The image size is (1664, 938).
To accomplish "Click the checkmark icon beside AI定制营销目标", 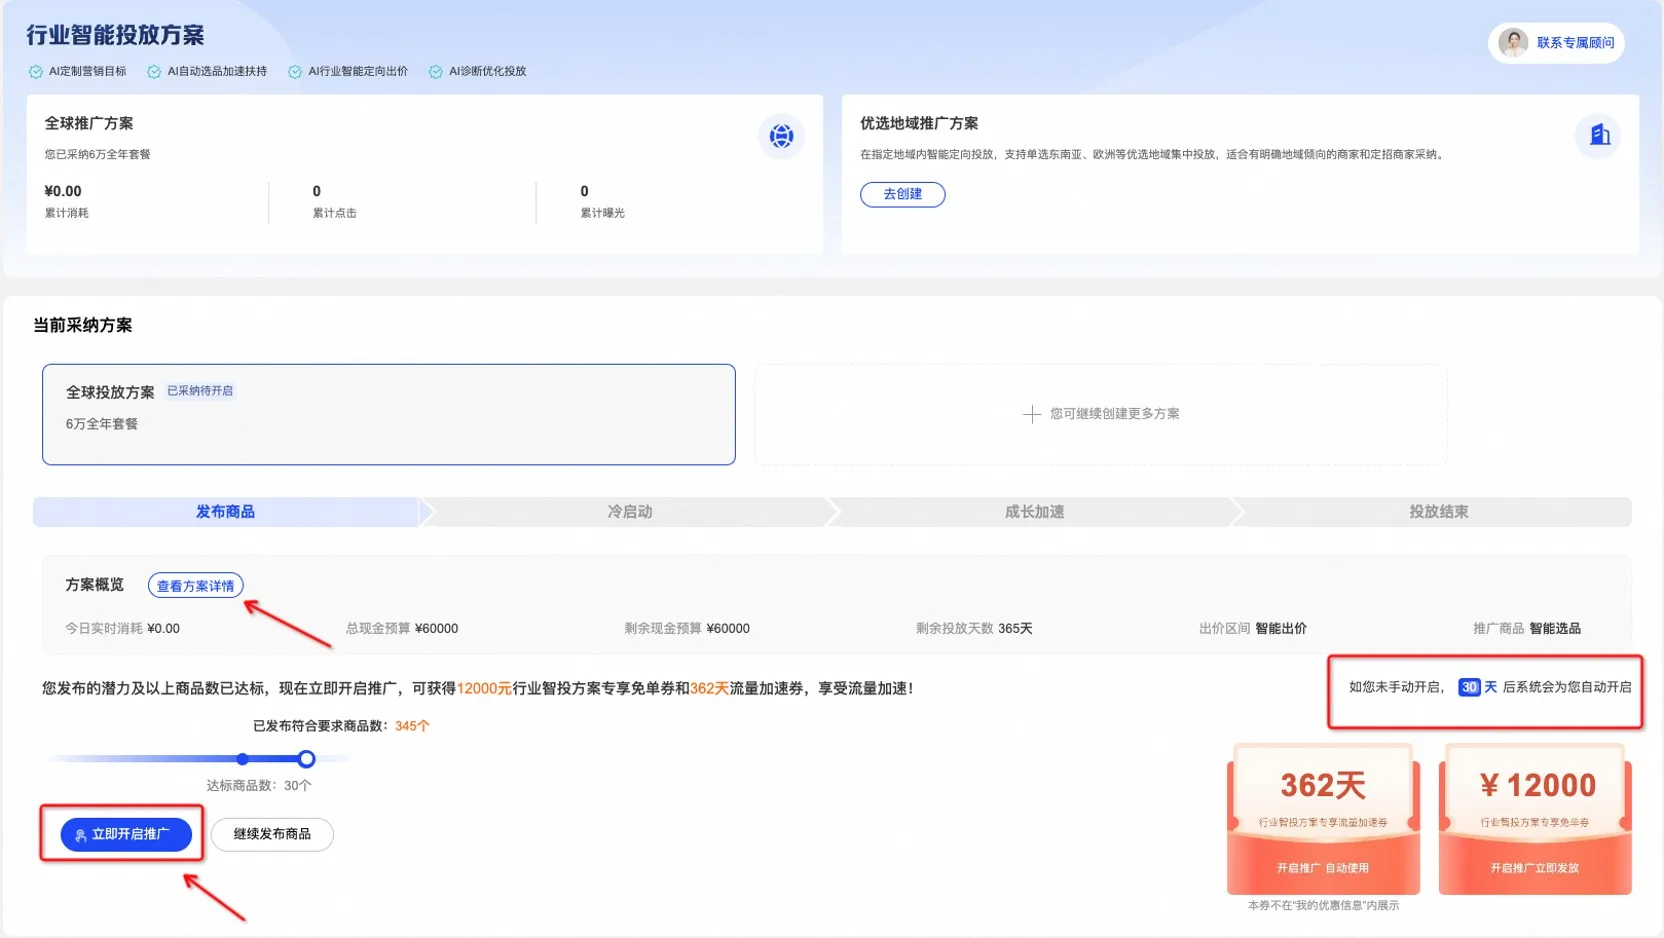I will pos(36,72).
